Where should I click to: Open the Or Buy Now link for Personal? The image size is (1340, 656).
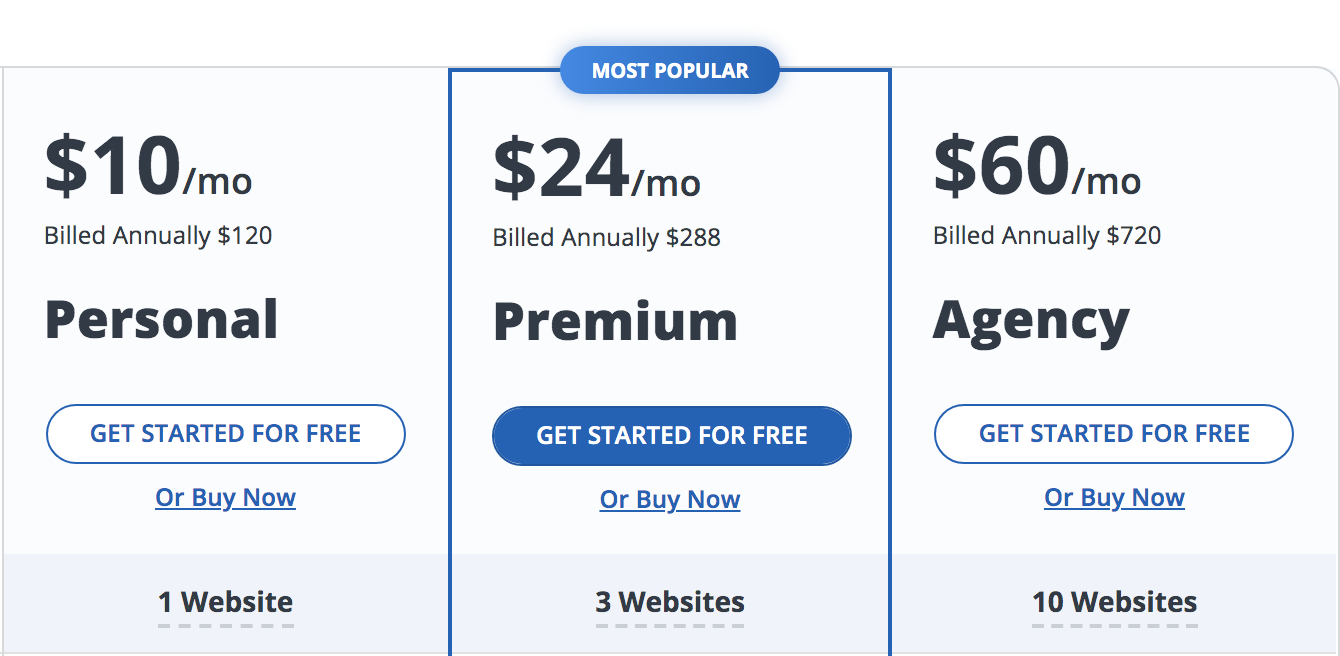(x=225, y=497)
